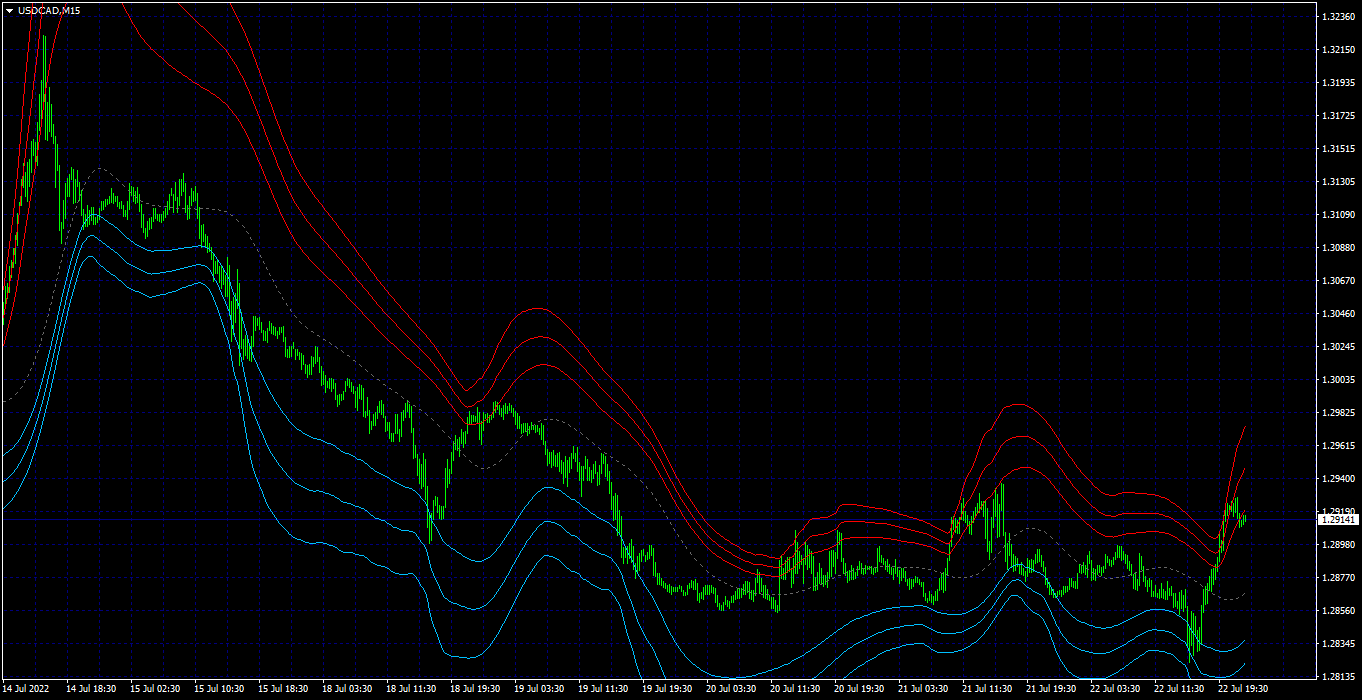
Task: Select the current price label 1.29141
Action: [1338, 520]
